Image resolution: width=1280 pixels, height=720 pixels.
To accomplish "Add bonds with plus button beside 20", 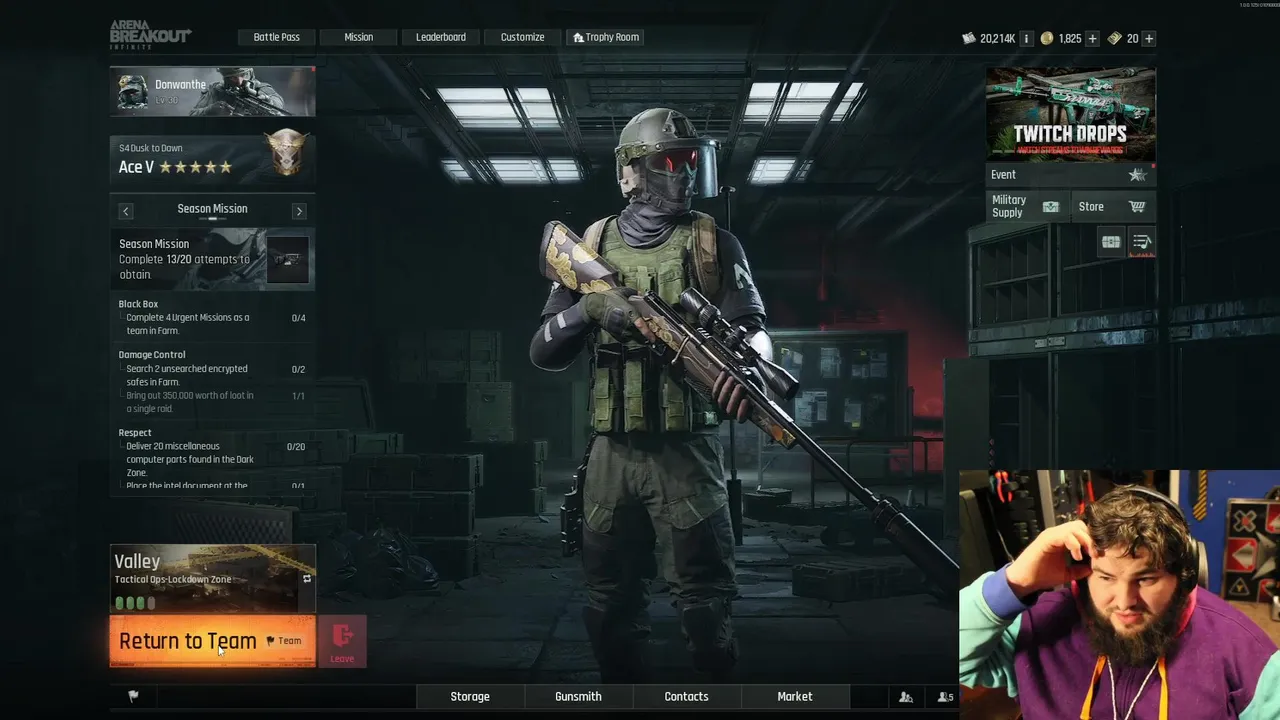I will click(x=1149, y=38).
